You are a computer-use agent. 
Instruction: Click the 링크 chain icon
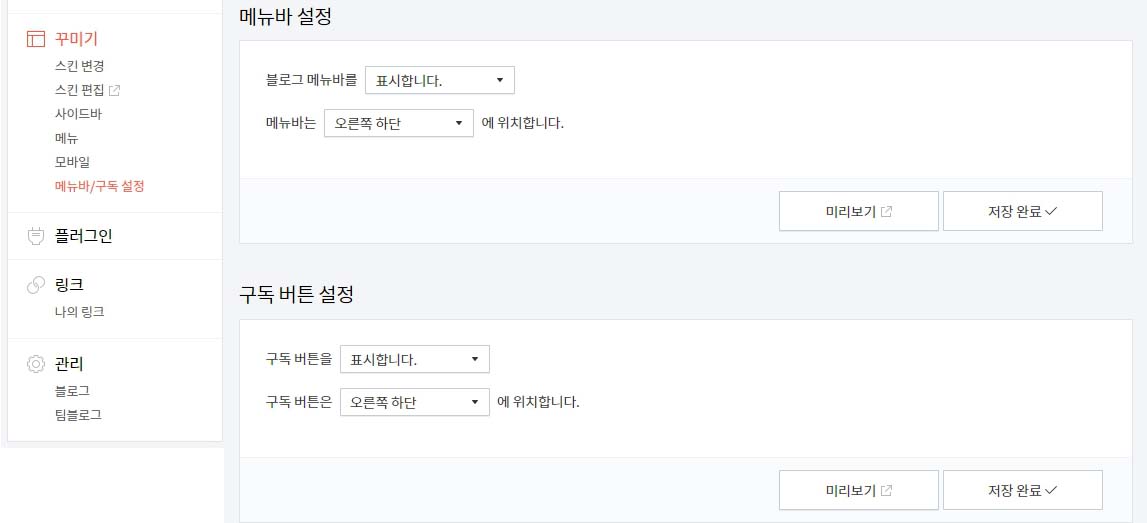coord(36,285)
